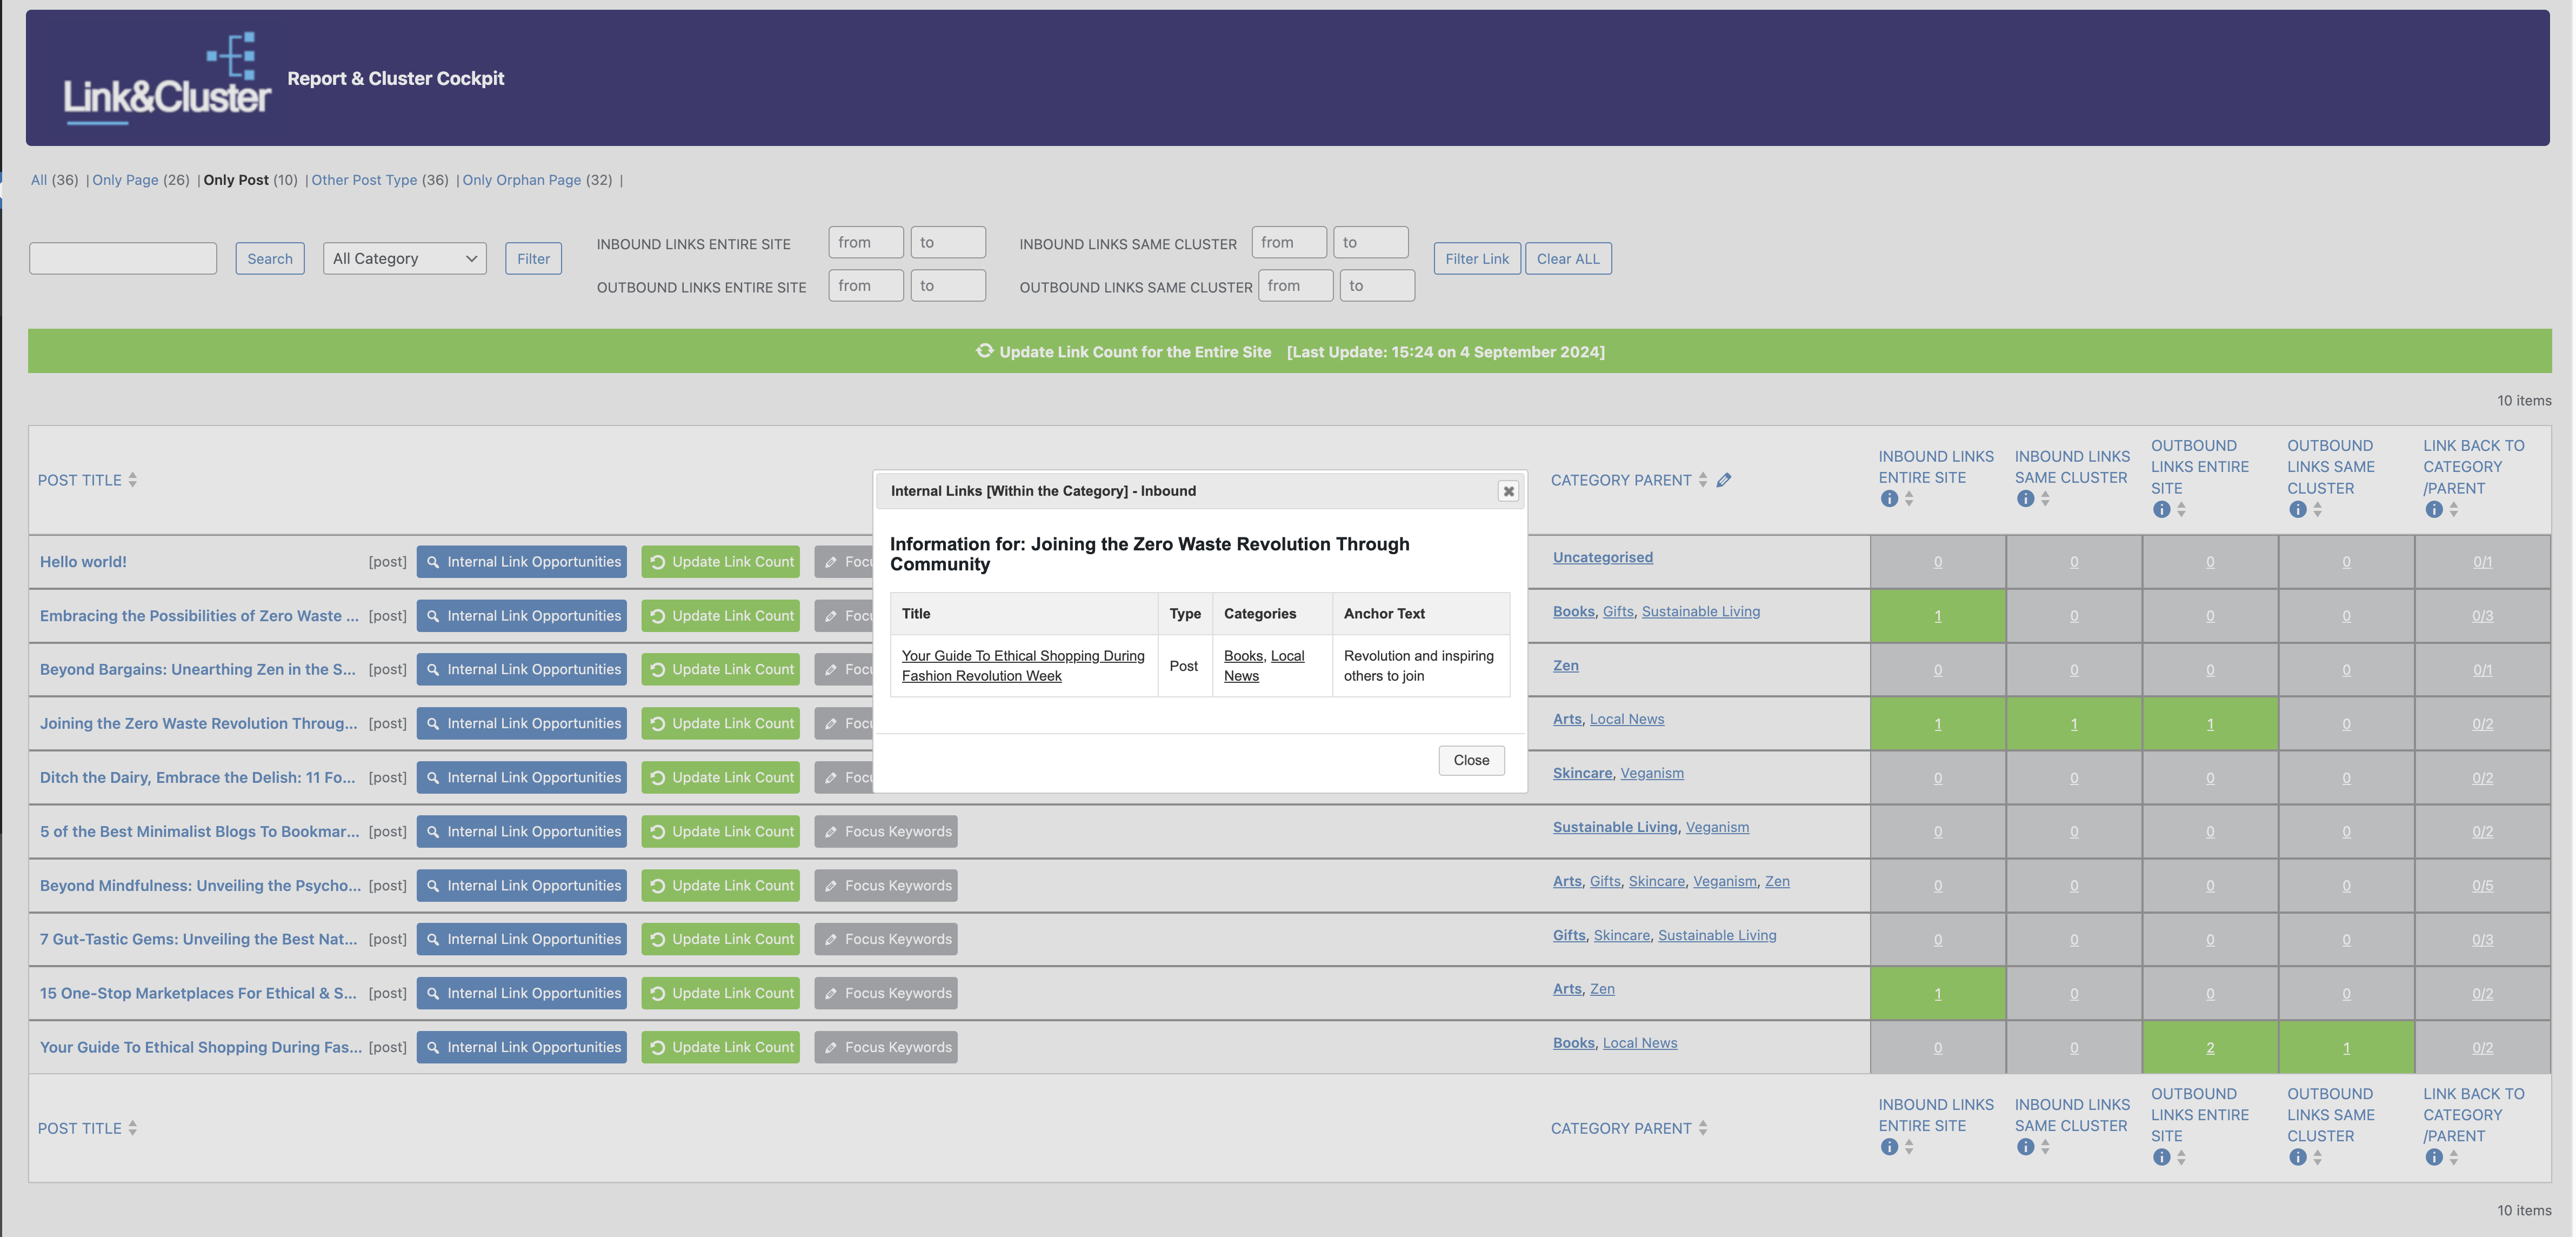Click the Inbound Links Entire Site 'from' field
Viewport: 2576px width, 1237px height.
pyautogui.click(x=866, y=243)
